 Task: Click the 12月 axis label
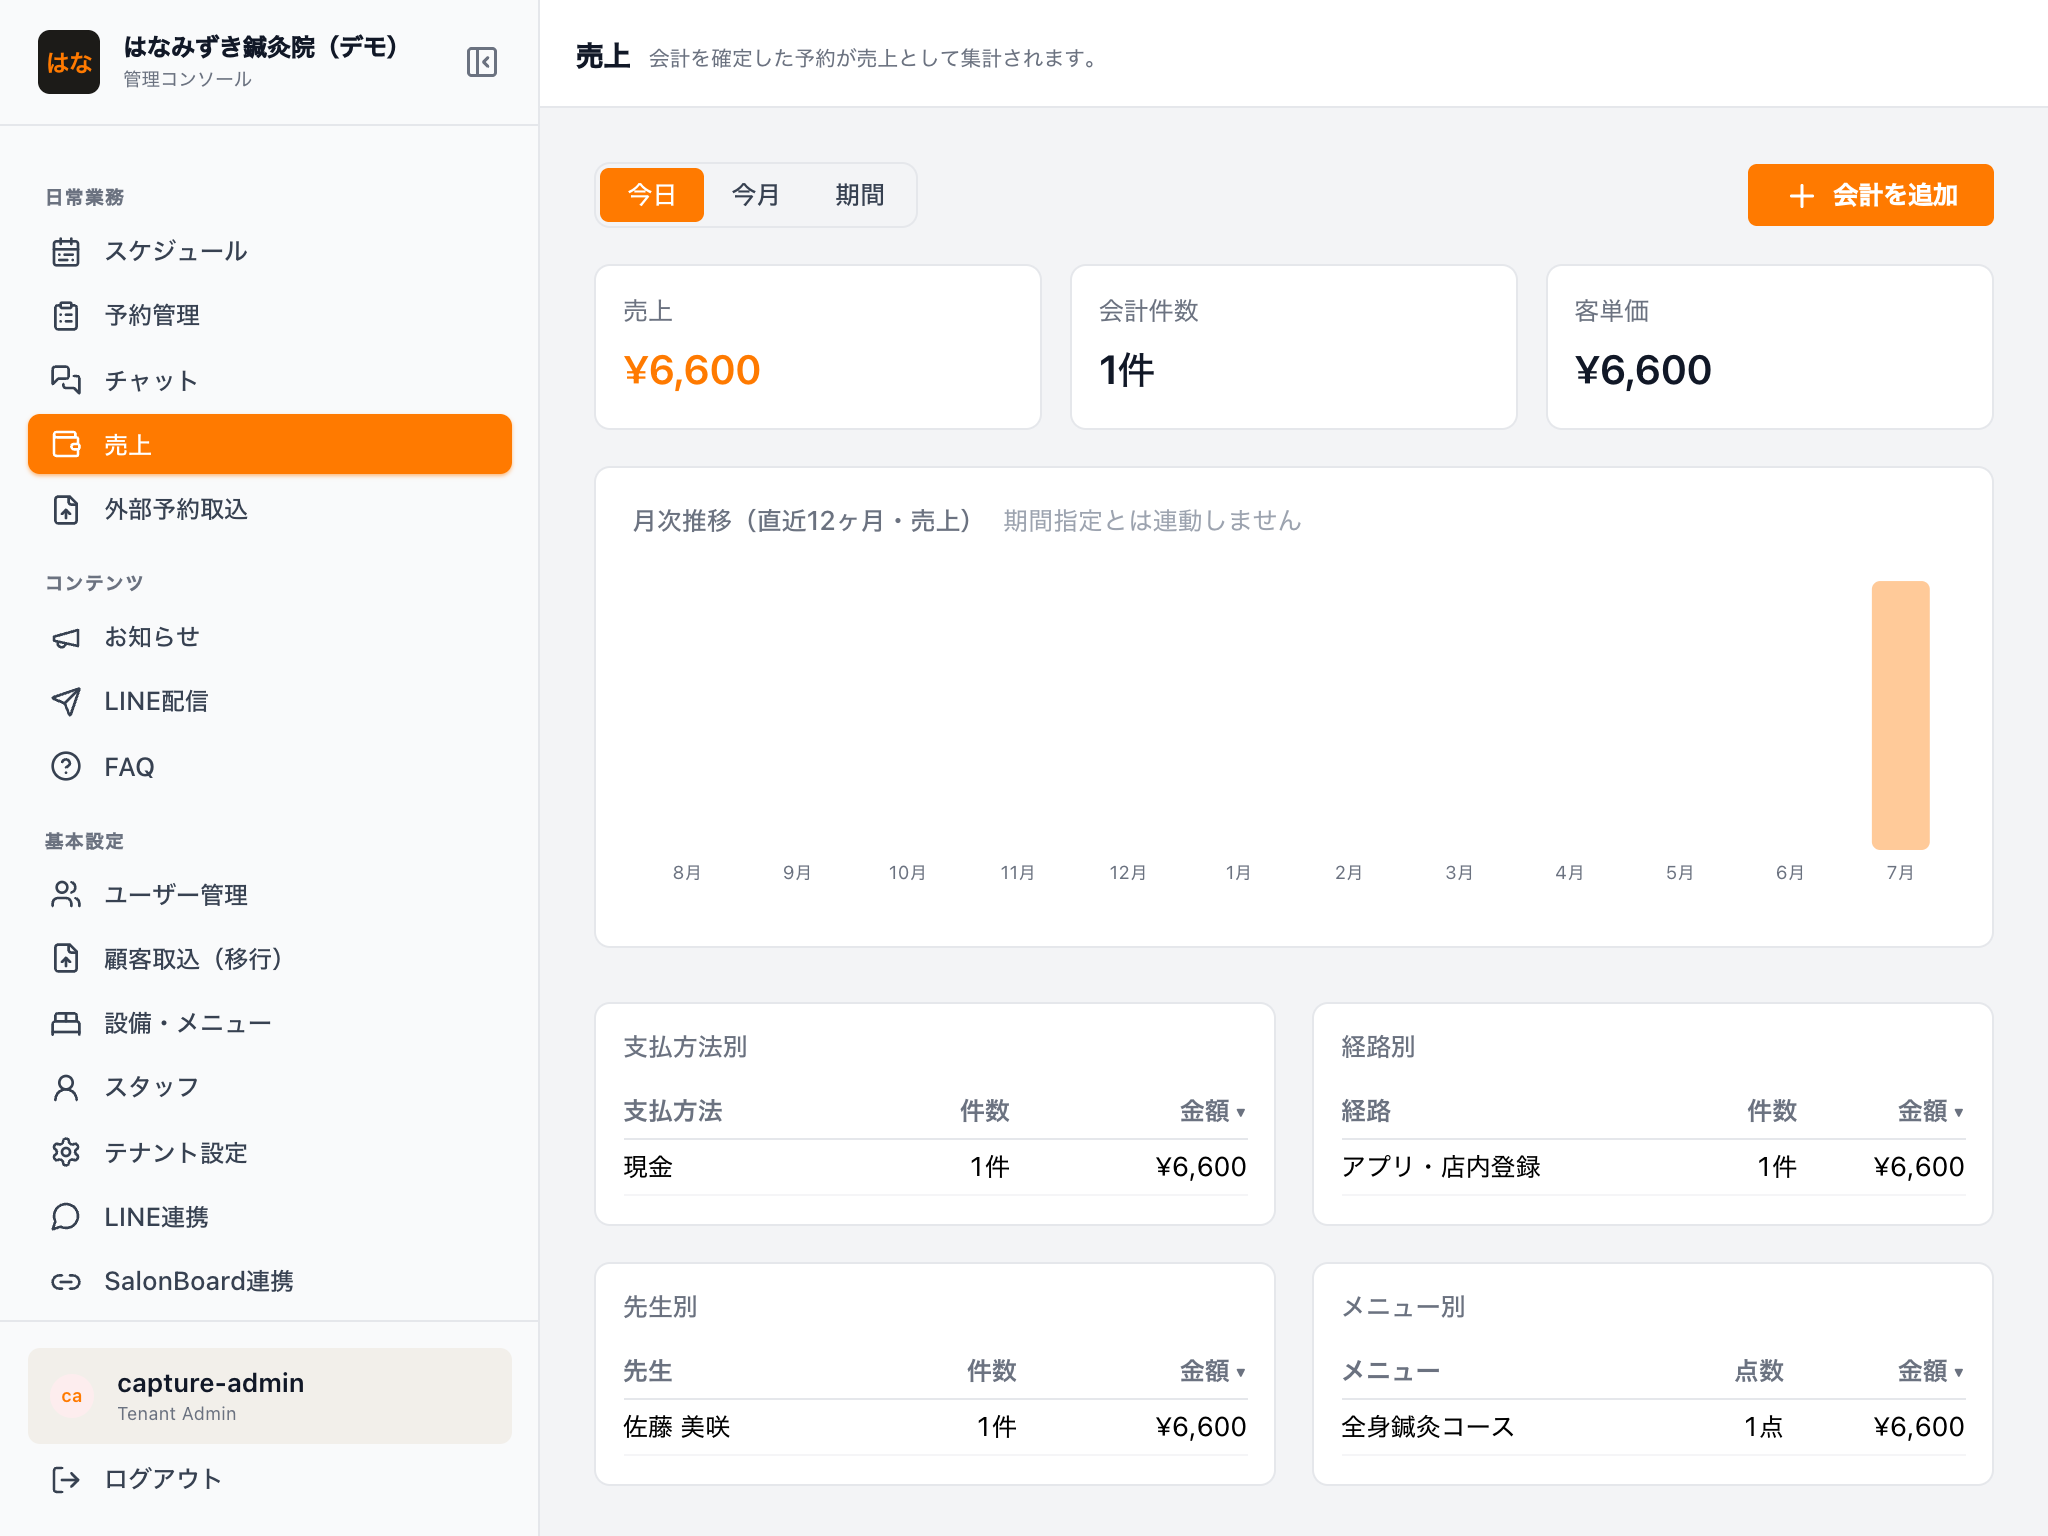pyautogui.click(x=1128, y=873)
